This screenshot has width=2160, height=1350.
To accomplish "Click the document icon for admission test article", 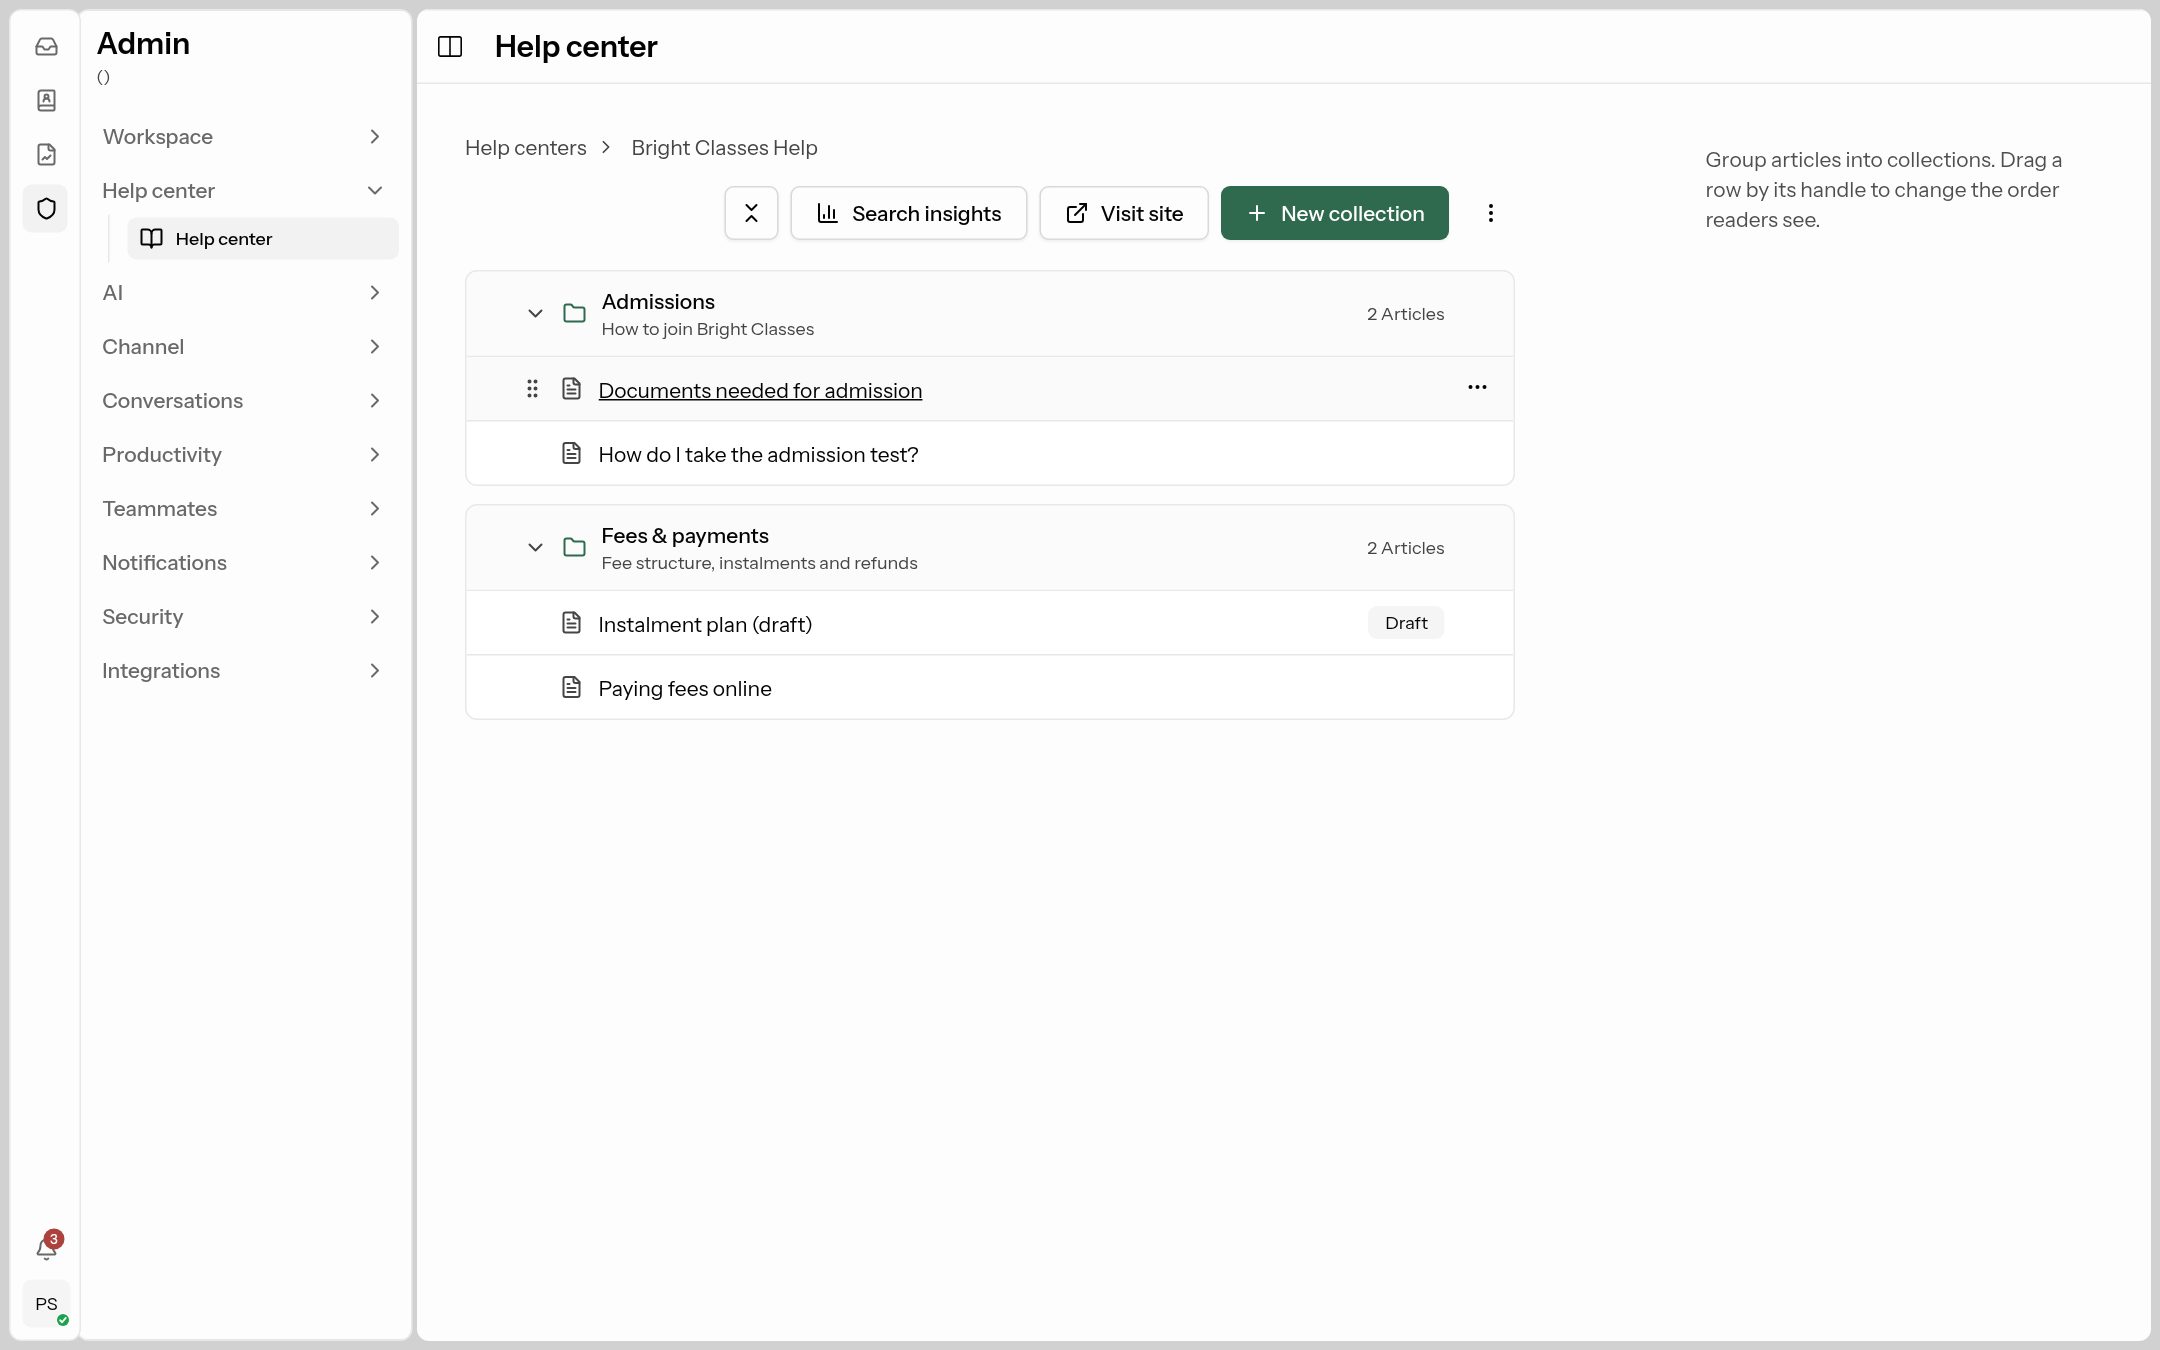I will (571, 454).
